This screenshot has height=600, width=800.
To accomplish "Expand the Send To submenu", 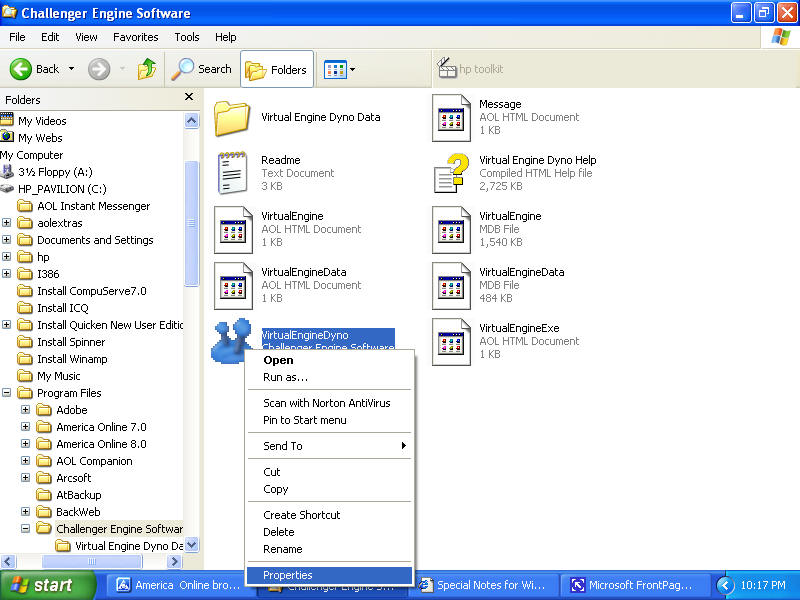I will 330,446.
